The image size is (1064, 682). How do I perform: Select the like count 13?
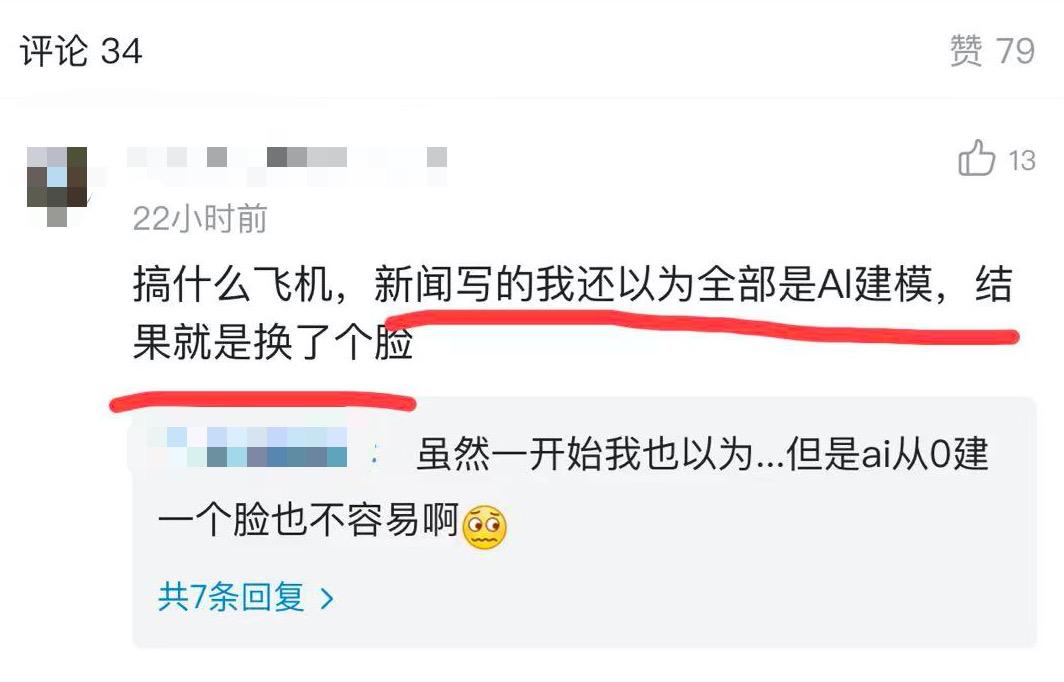click(1021, 161)
